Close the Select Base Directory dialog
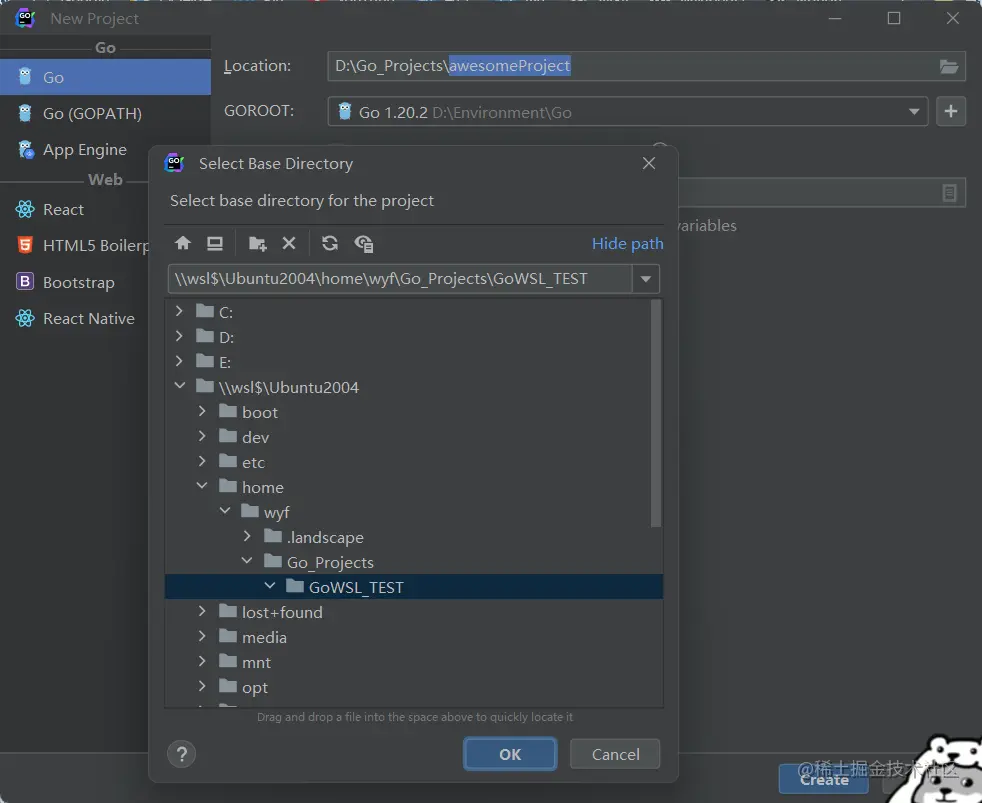Screen dimensions: 982x803 [649, 163]
